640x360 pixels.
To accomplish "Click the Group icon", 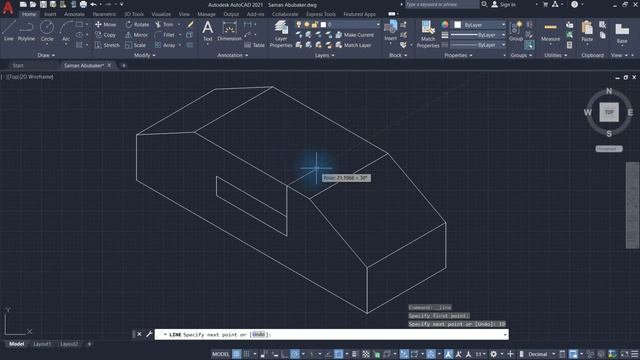I will tap(516, 31).
